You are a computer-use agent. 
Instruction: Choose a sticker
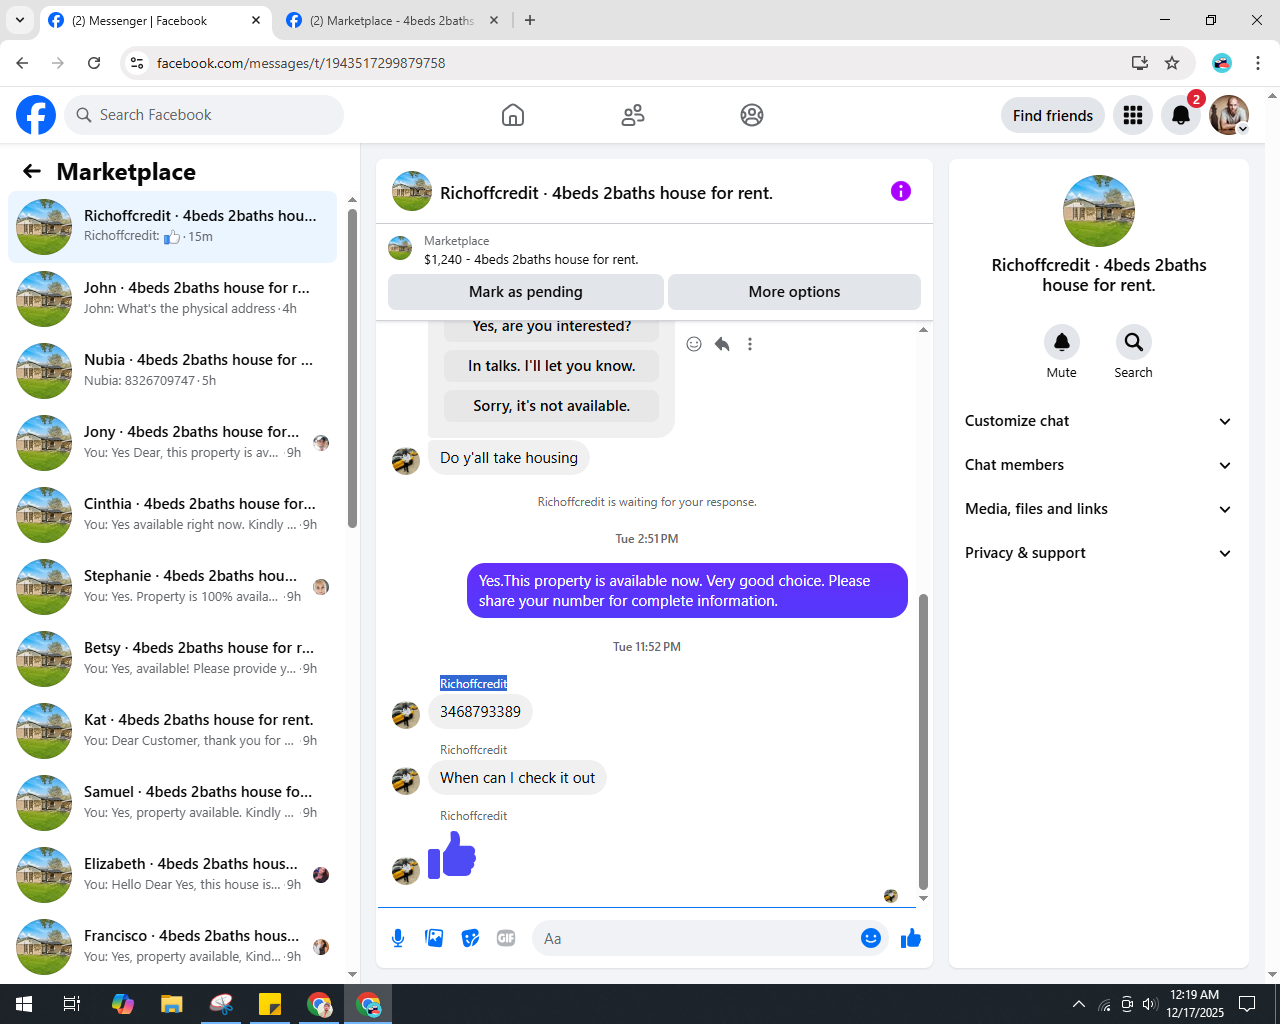[x=470, y=938]
